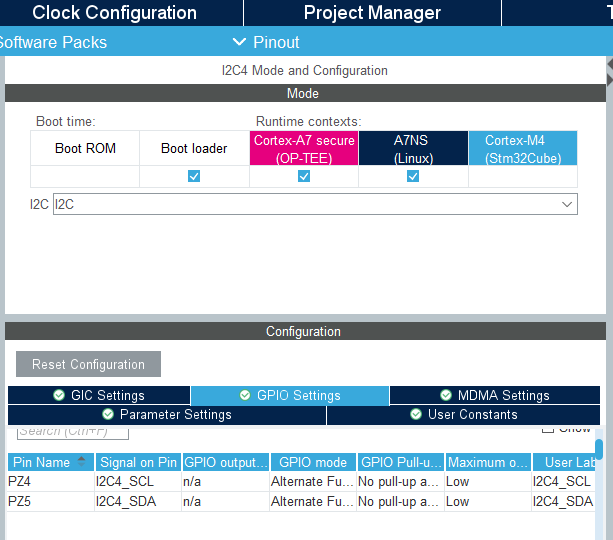The width and height of the screenshot is (613, 540).
Task: Toggle A7NS Linux checkbox
Action: click(413, 176)
